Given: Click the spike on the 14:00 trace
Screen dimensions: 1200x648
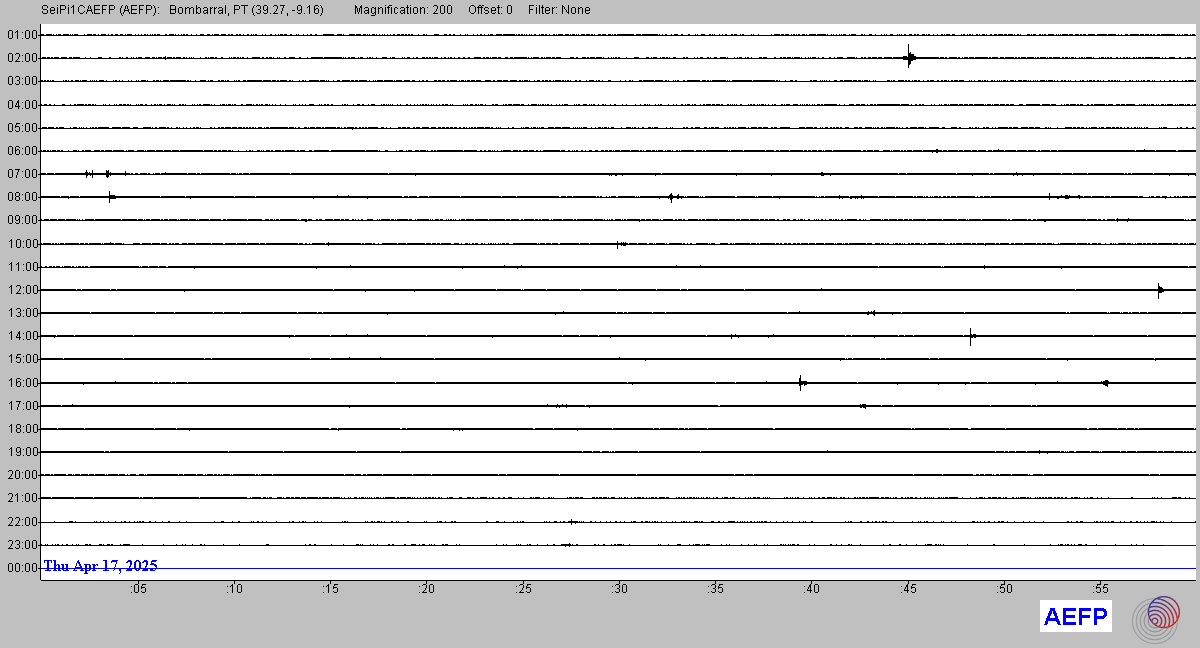Looking at the screenshot, I should tap(971, 336).
